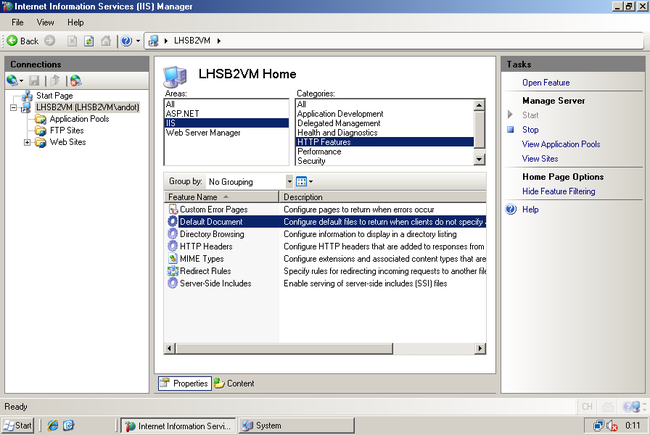Select Web Server Manager in Areas list
The width and height of the screenshot is (650, 435).
click(x=226, y=133)
